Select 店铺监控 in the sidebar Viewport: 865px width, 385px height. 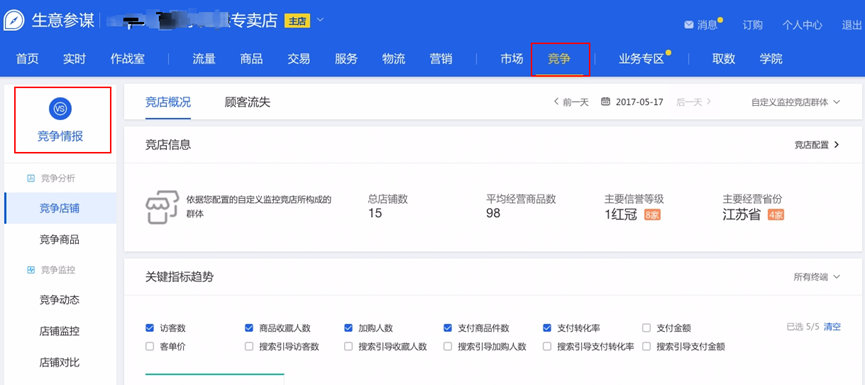coord(59,331)
